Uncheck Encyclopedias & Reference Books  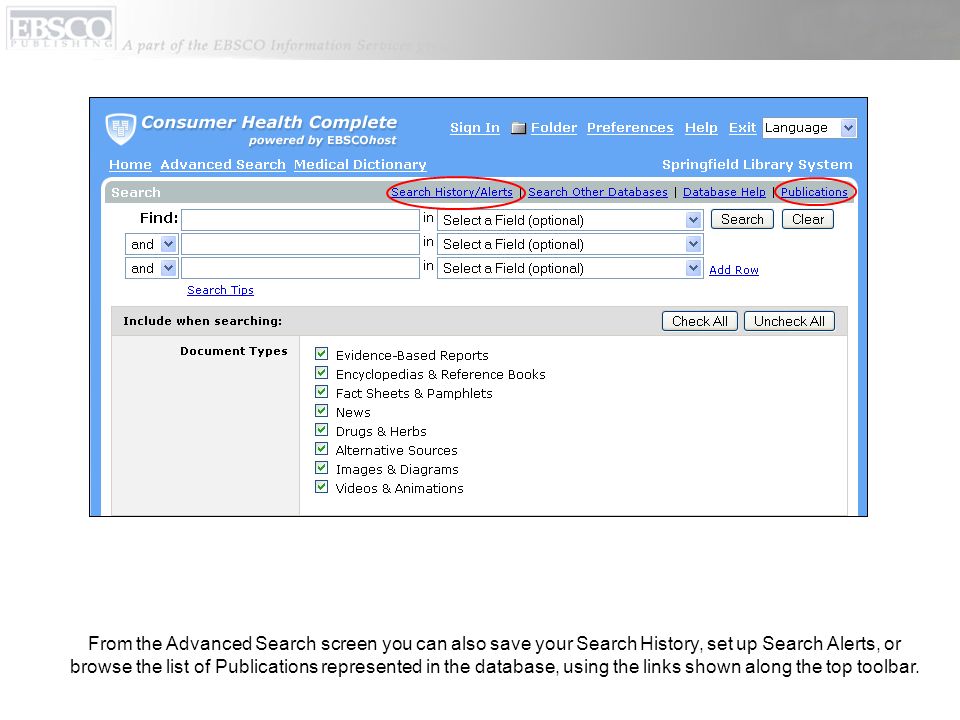[321, 373]
